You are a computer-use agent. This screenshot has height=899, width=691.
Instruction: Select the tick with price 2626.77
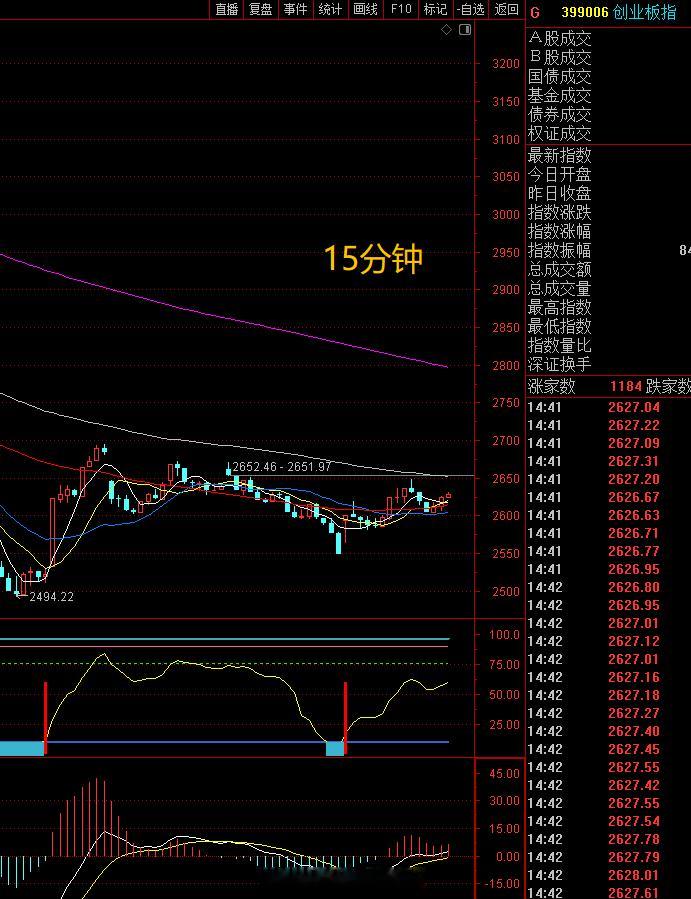609,551
